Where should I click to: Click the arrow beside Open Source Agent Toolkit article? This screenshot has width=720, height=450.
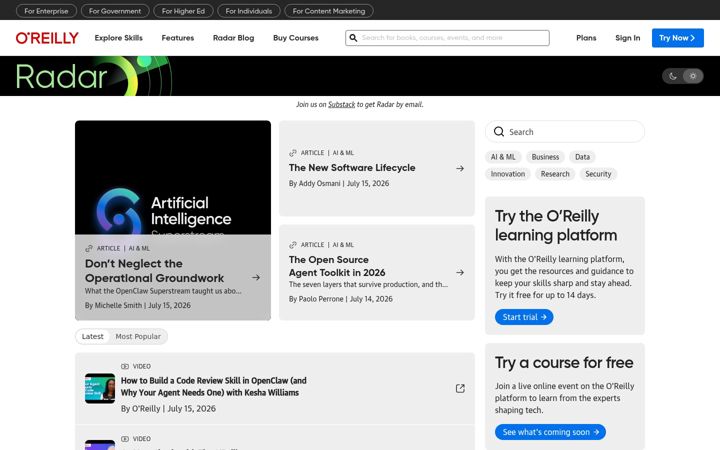pos(460,273)
